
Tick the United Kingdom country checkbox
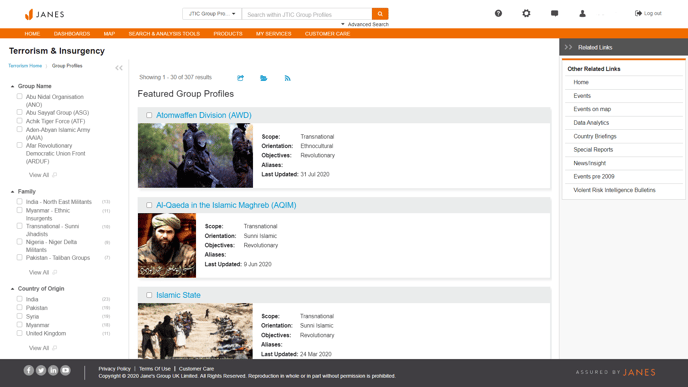19,333
